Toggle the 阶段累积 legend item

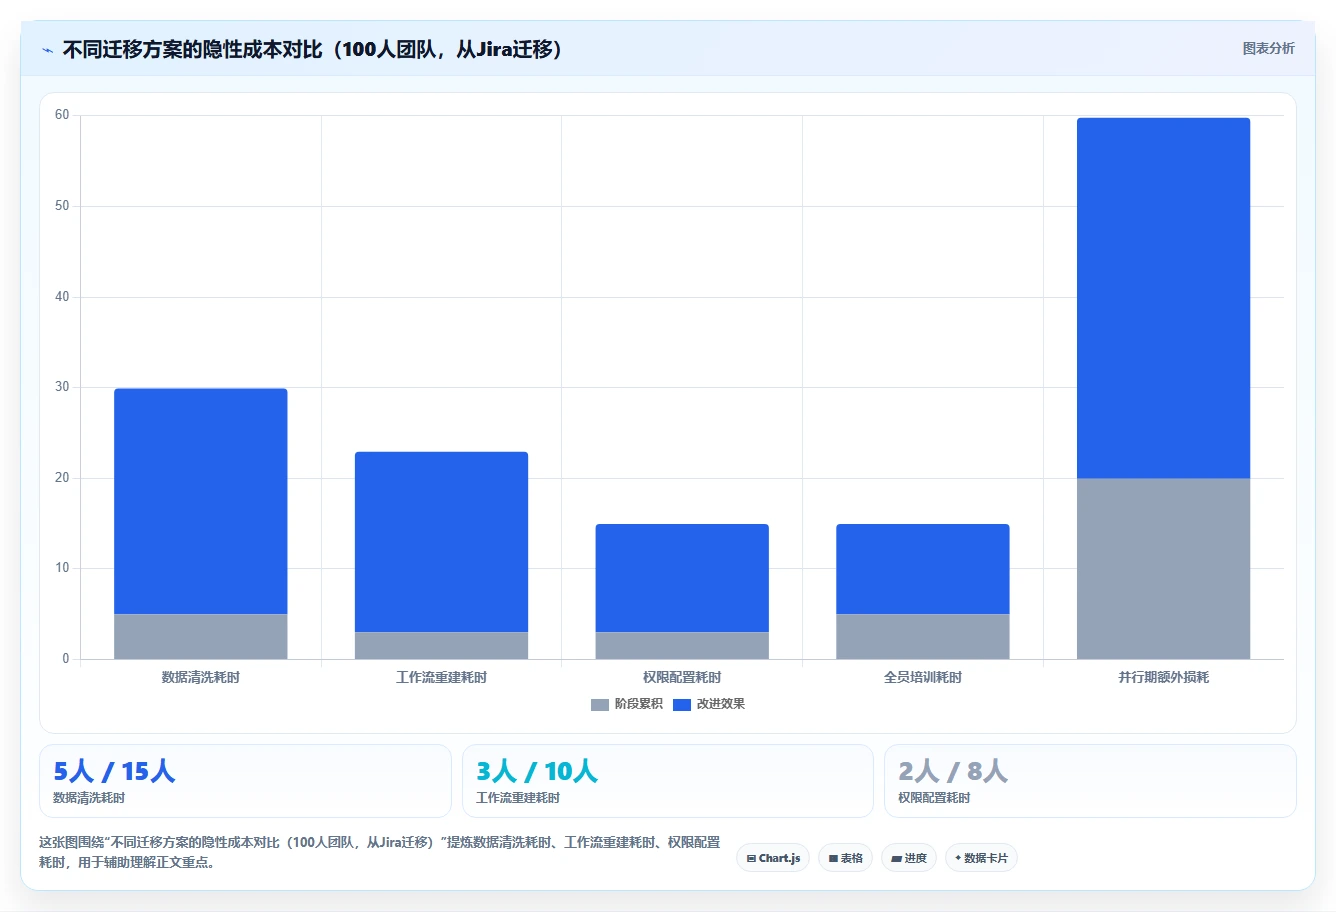click(x=627, y=704)
